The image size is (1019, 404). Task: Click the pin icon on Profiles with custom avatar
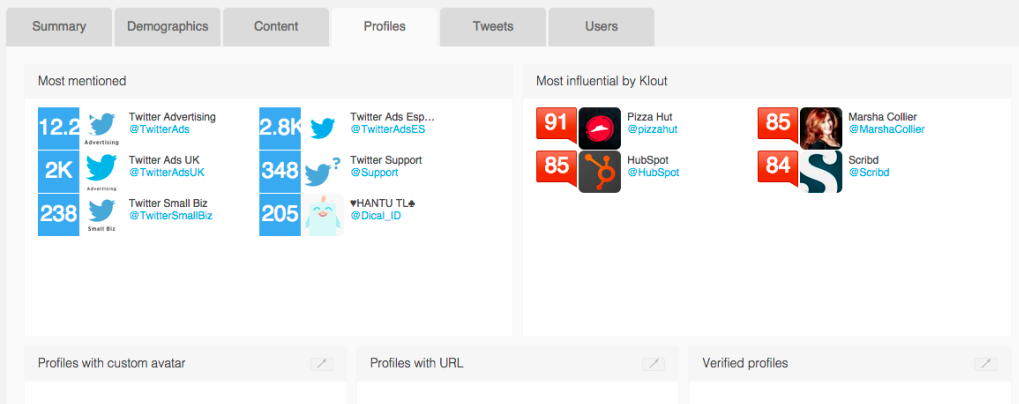click(x=322, y=364)
